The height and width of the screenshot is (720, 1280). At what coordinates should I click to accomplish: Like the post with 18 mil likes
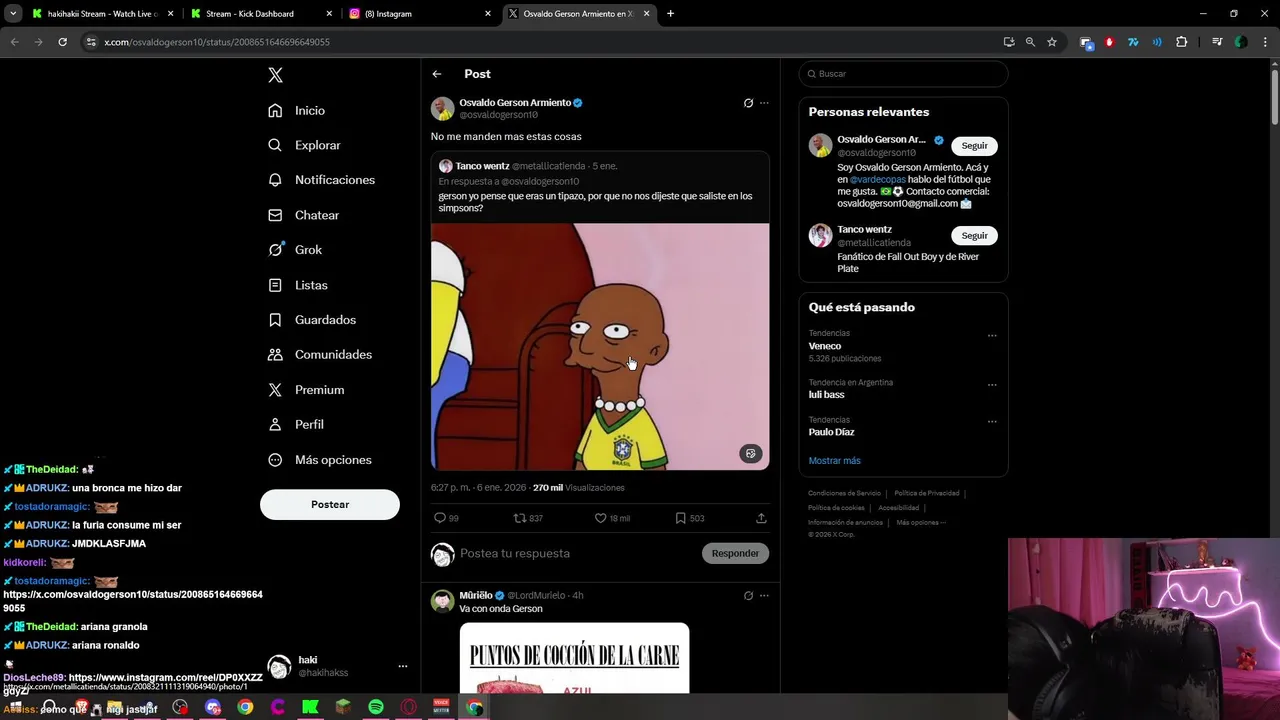pos(613,518)
